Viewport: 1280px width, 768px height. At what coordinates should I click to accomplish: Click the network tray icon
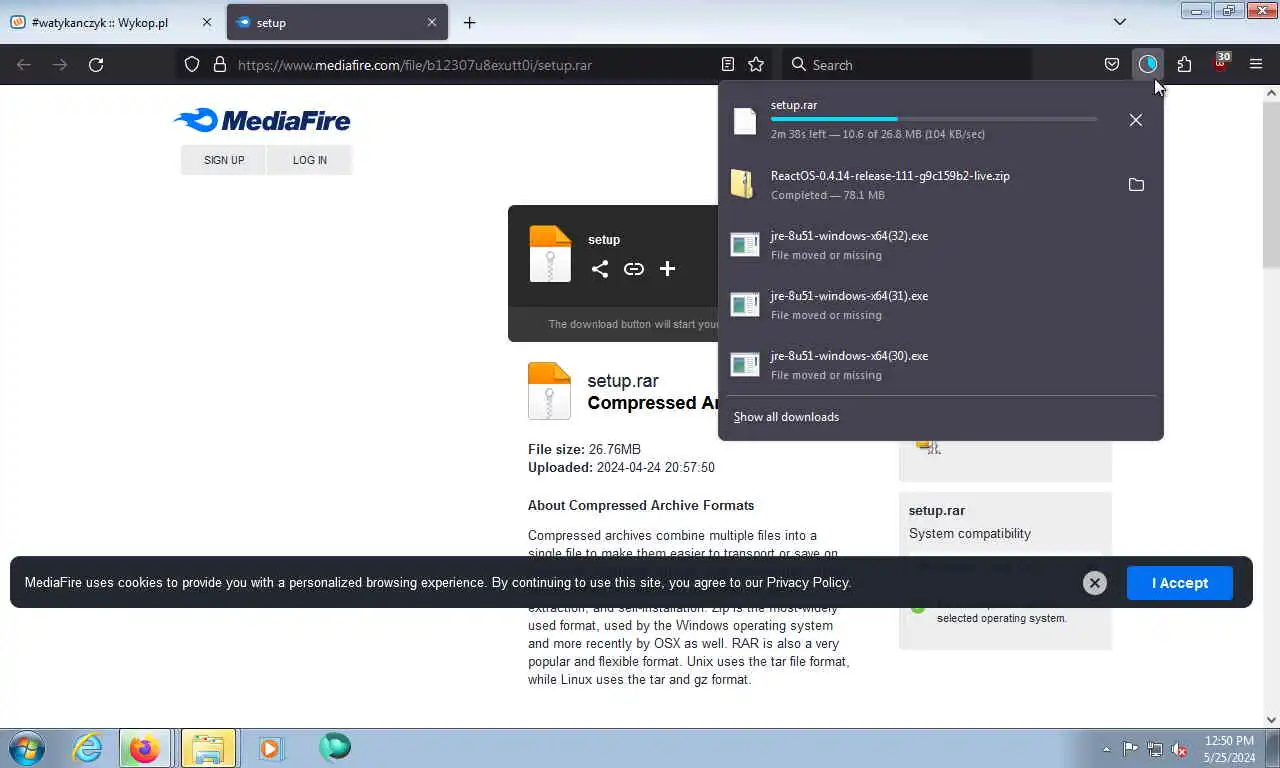(1155, 749)
